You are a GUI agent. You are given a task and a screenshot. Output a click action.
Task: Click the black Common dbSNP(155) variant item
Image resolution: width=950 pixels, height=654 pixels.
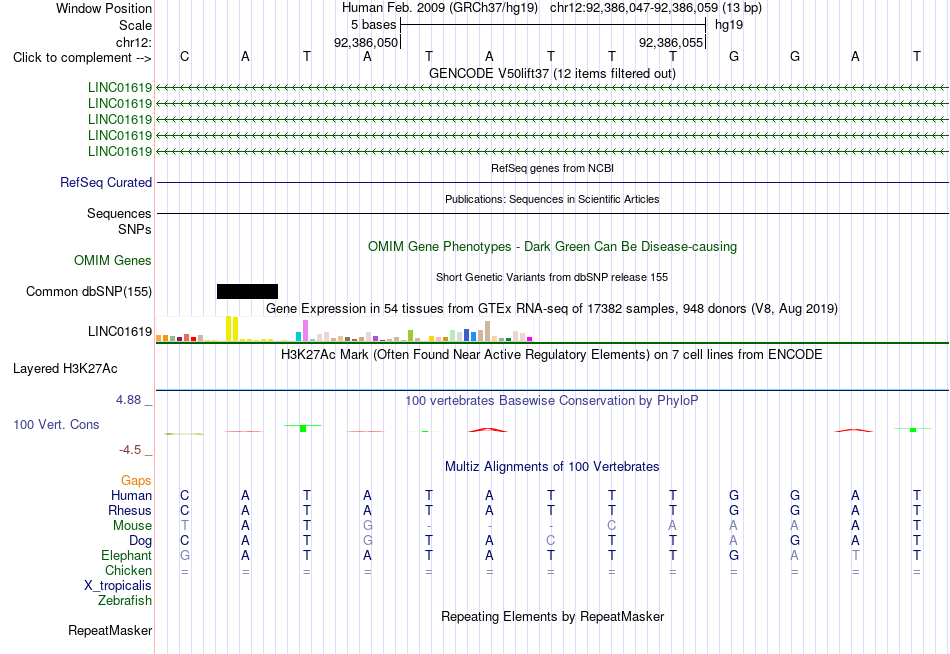(247, 292)
